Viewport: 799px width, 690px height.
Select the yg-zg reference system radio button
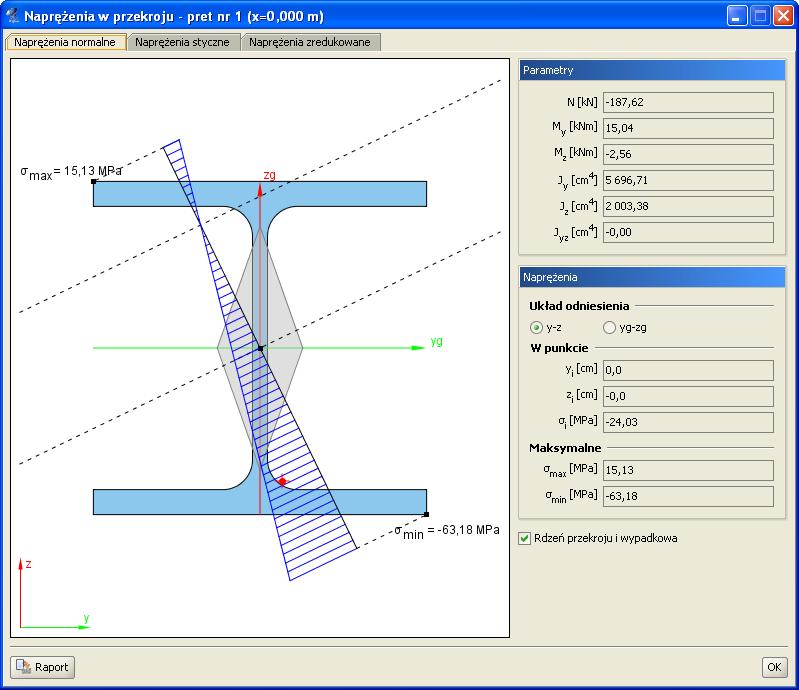click(x=609, y=328)
